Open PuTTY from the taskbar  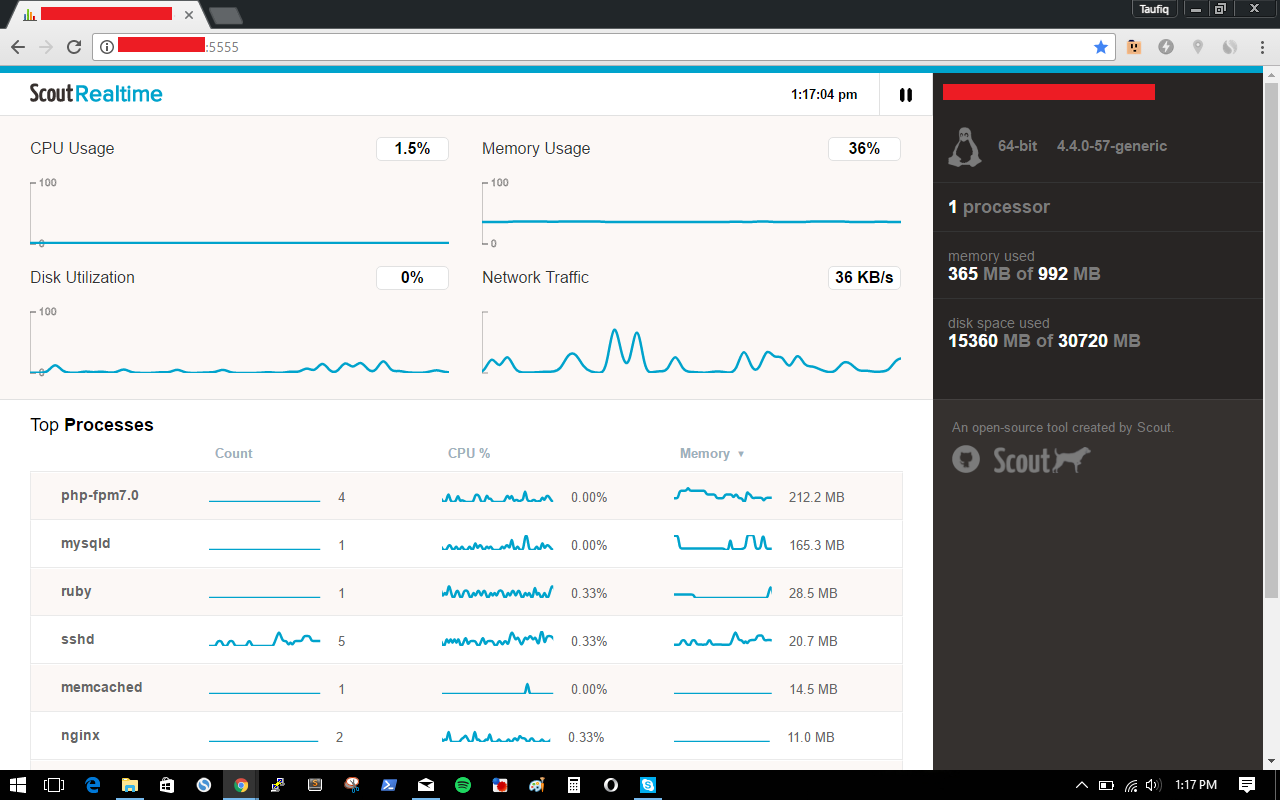coord(277,785)
